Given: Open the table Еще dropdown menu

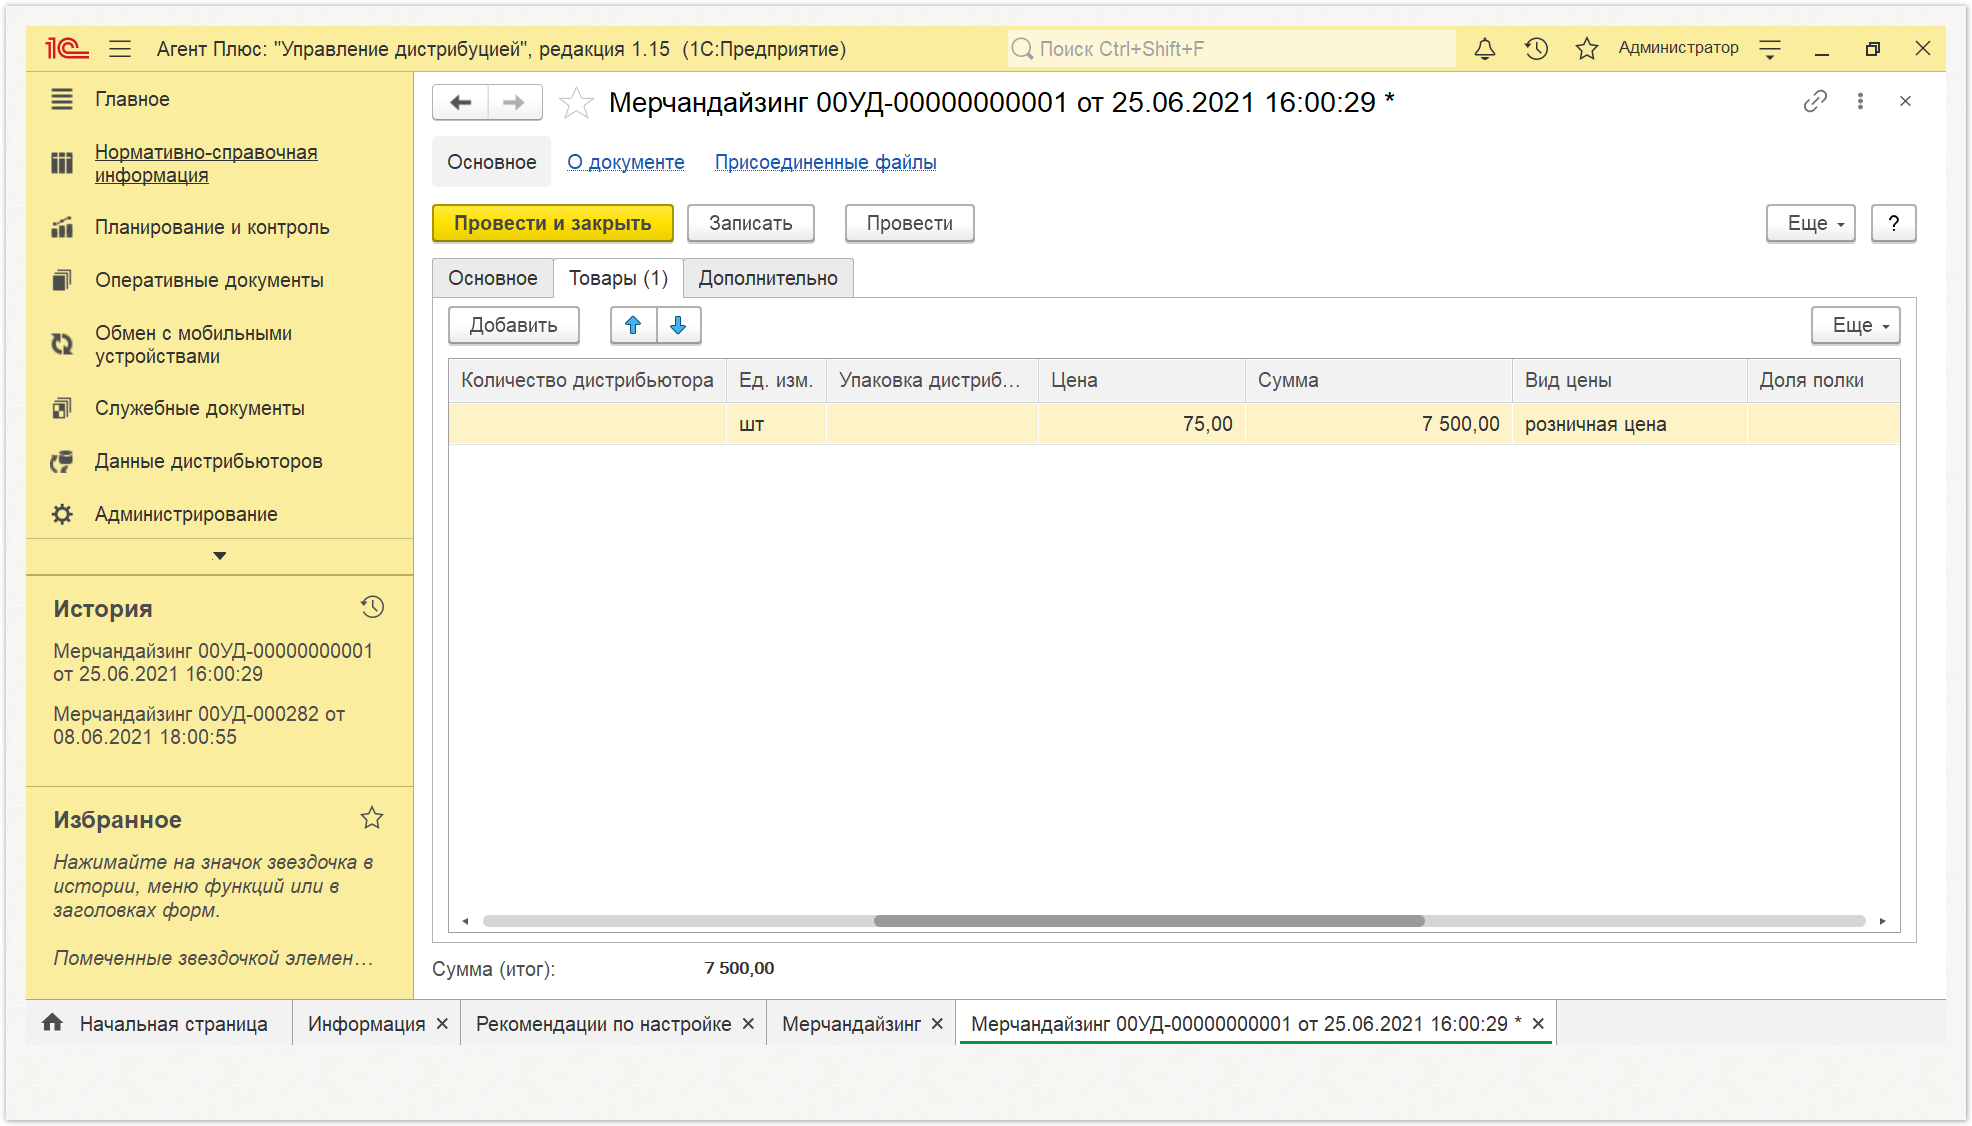Looking at the screenshot, I should point(1856,325).
